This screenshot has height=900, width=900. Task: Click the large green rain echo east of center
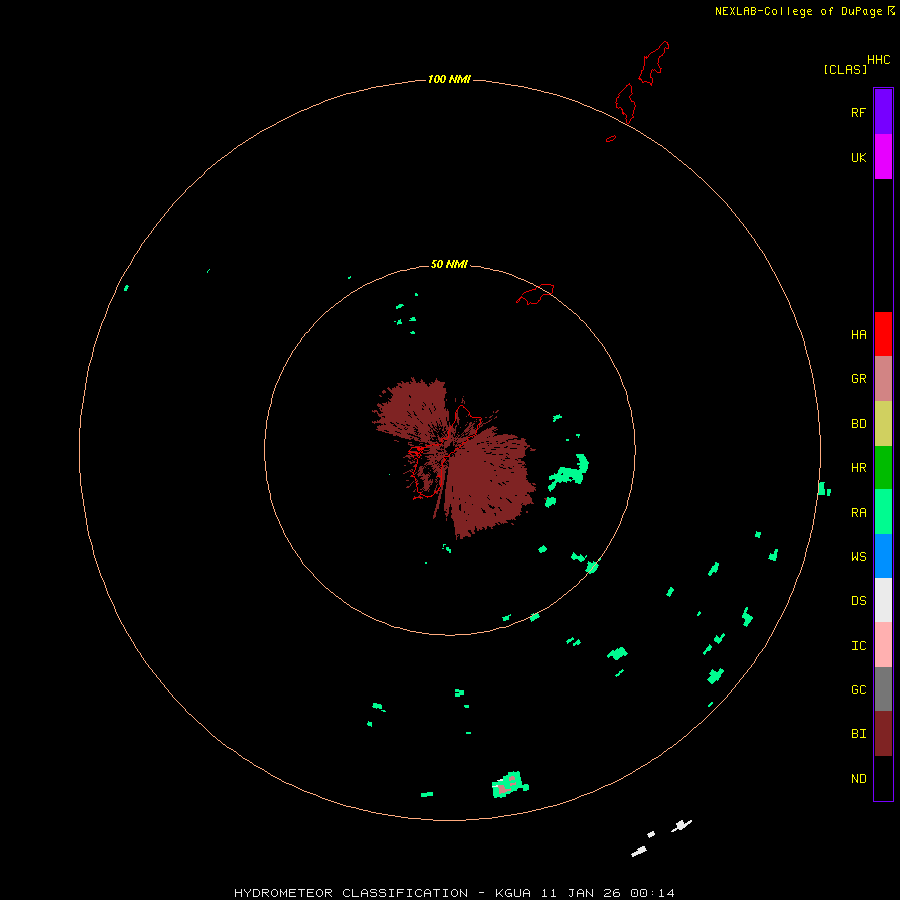coord(568,472)
